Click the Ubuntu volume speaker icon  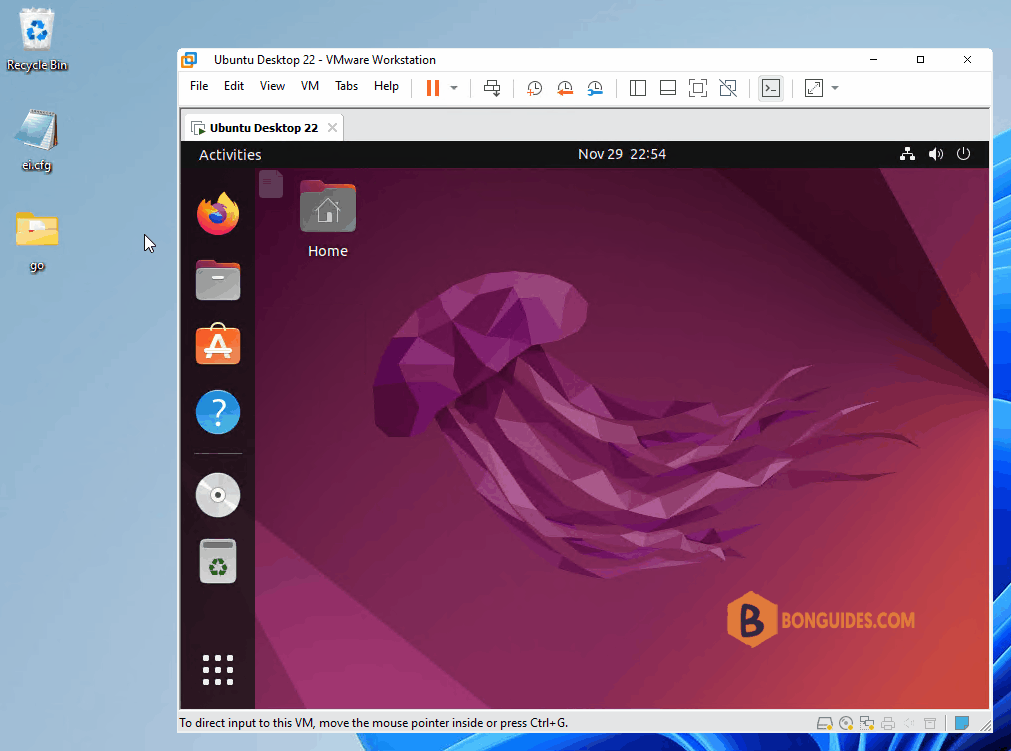click(936, 154)
